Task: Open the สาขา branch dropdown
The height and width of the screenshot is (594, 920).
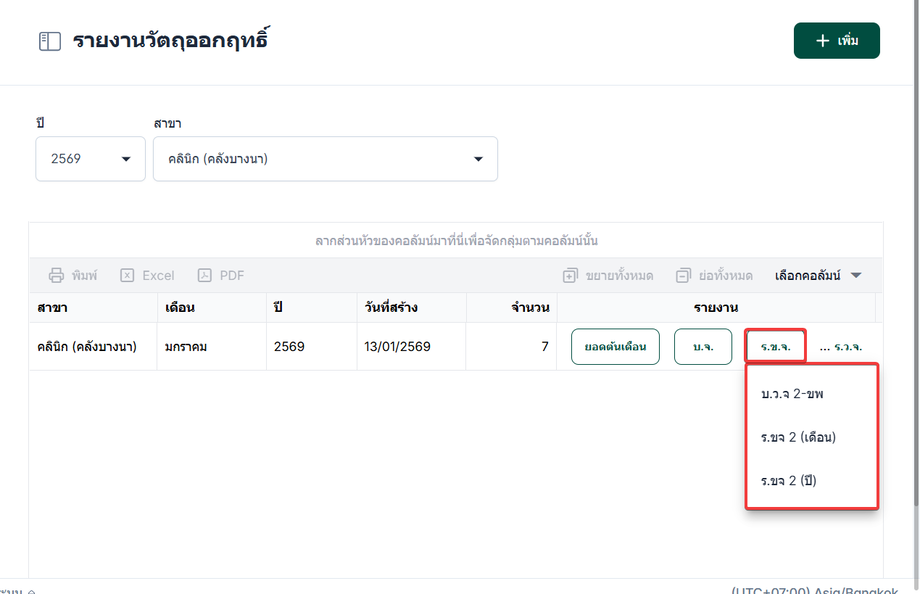Action: coord(325,159)
